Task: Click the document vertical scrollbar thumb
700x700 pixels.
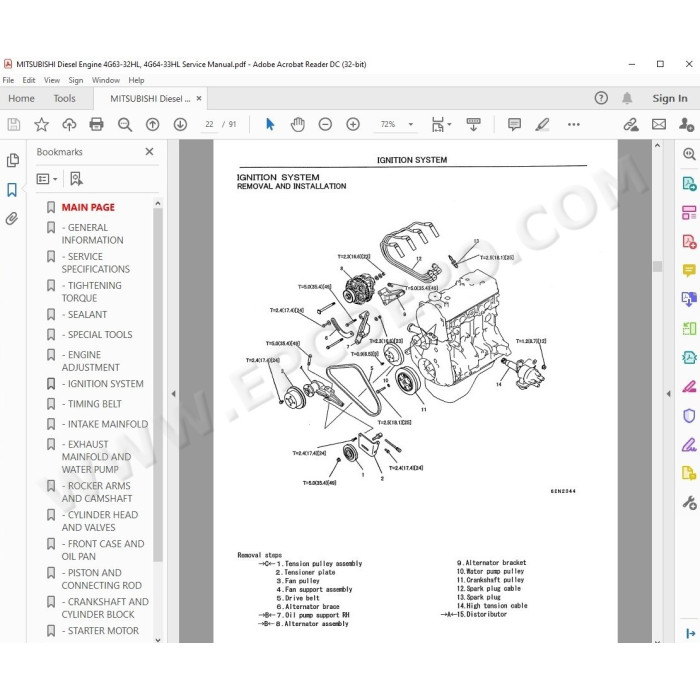Action: pyautogui.click(x=657, y=267)
